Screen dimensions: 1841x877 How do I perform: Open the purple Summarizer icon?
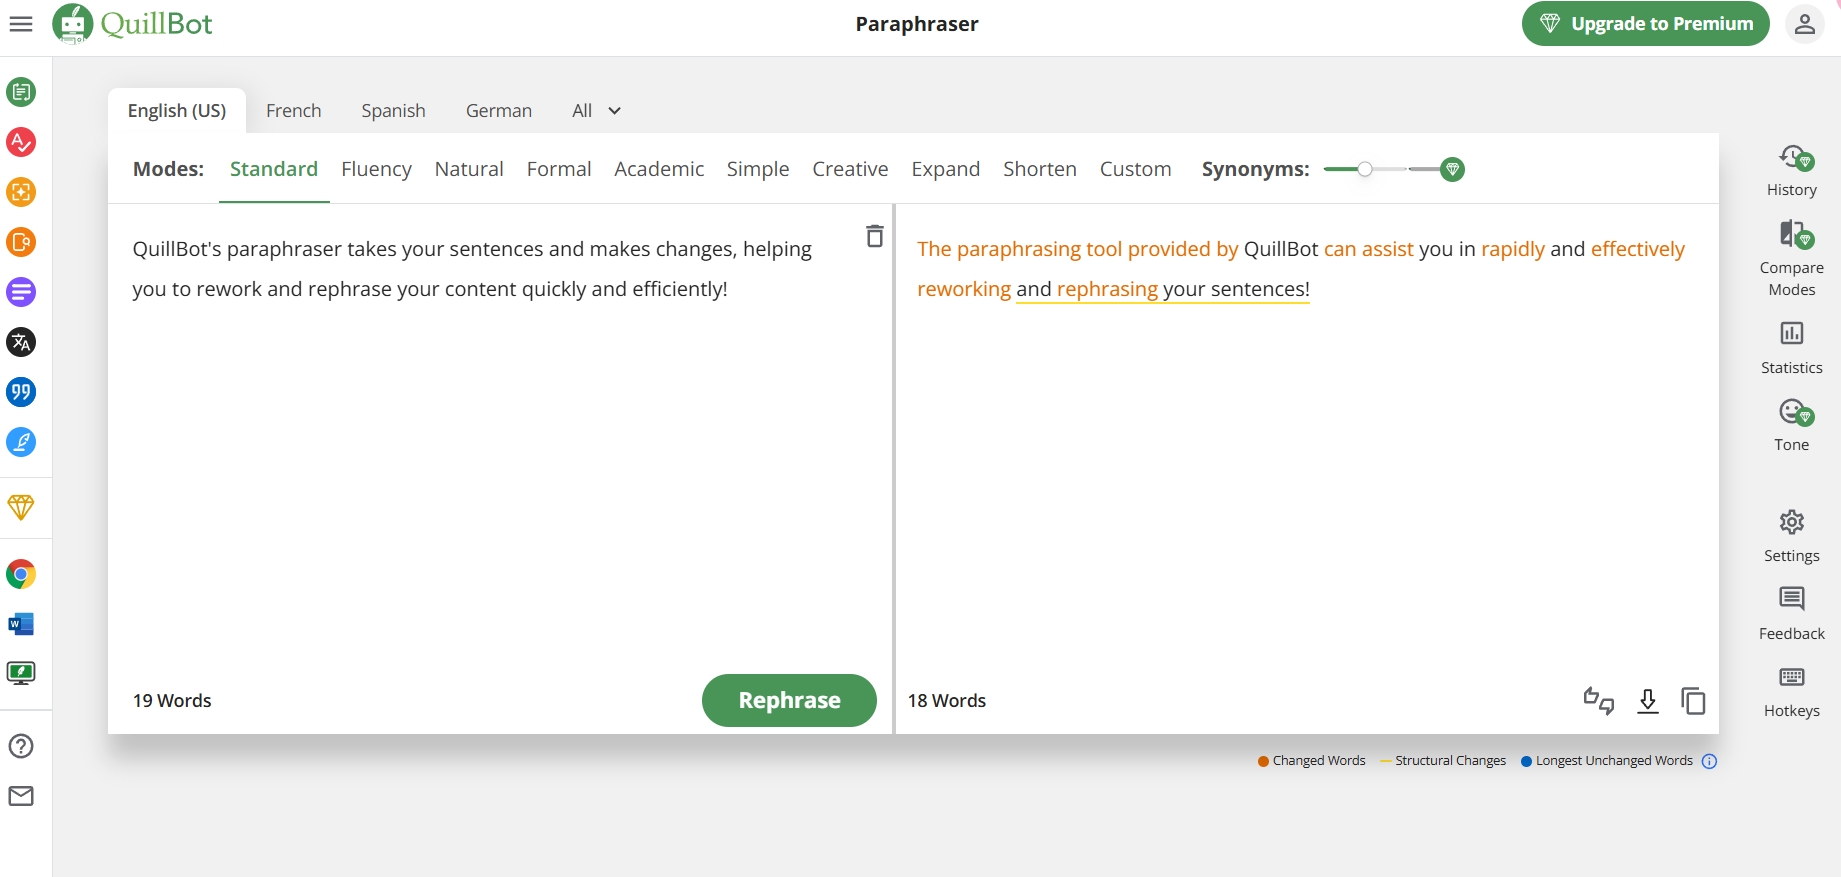(21, 292)
